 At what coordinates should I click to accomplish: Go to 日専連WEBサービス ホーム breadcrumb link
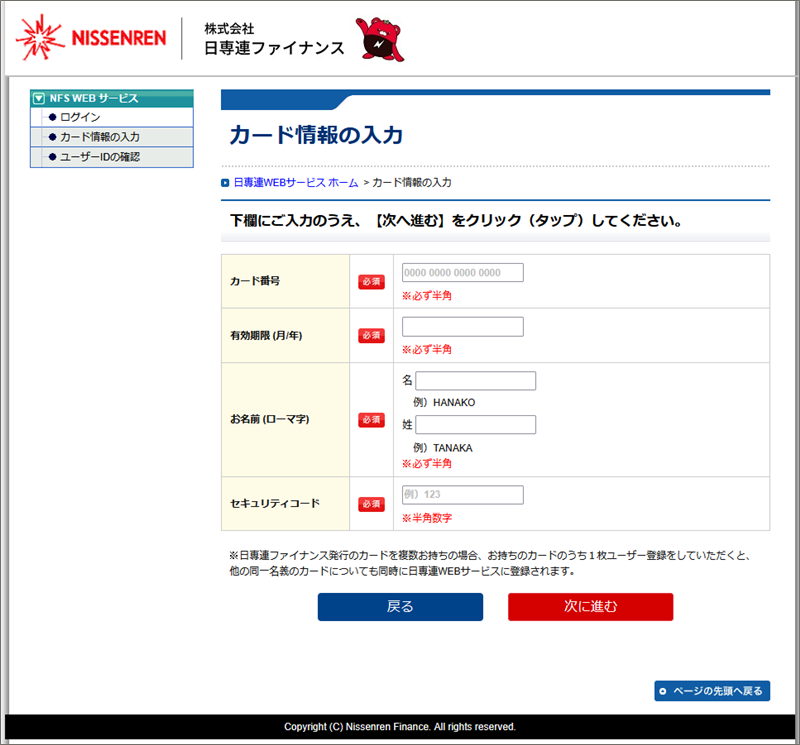[295, 183]
